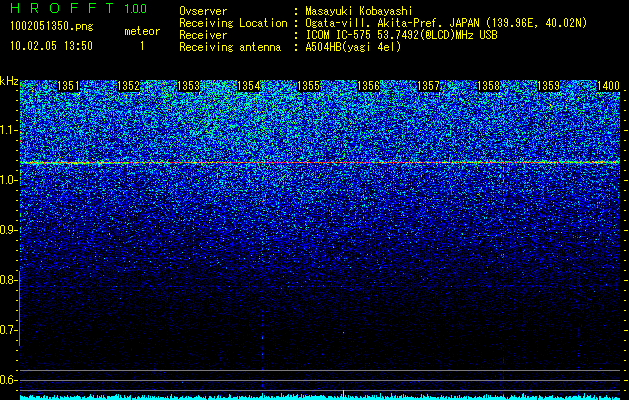The image size is (629, 400).
Task: Select the 1353 time label
Action: 189,86
